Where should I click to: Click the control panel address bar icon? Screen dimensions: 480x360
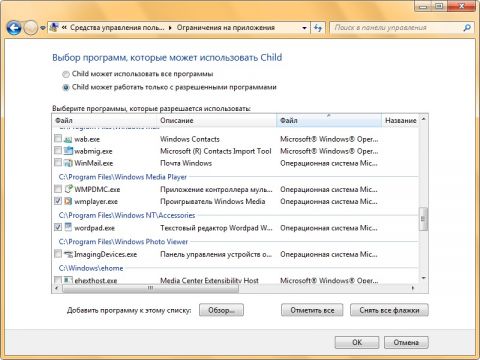pyautogui.click(x=54, y=27)
